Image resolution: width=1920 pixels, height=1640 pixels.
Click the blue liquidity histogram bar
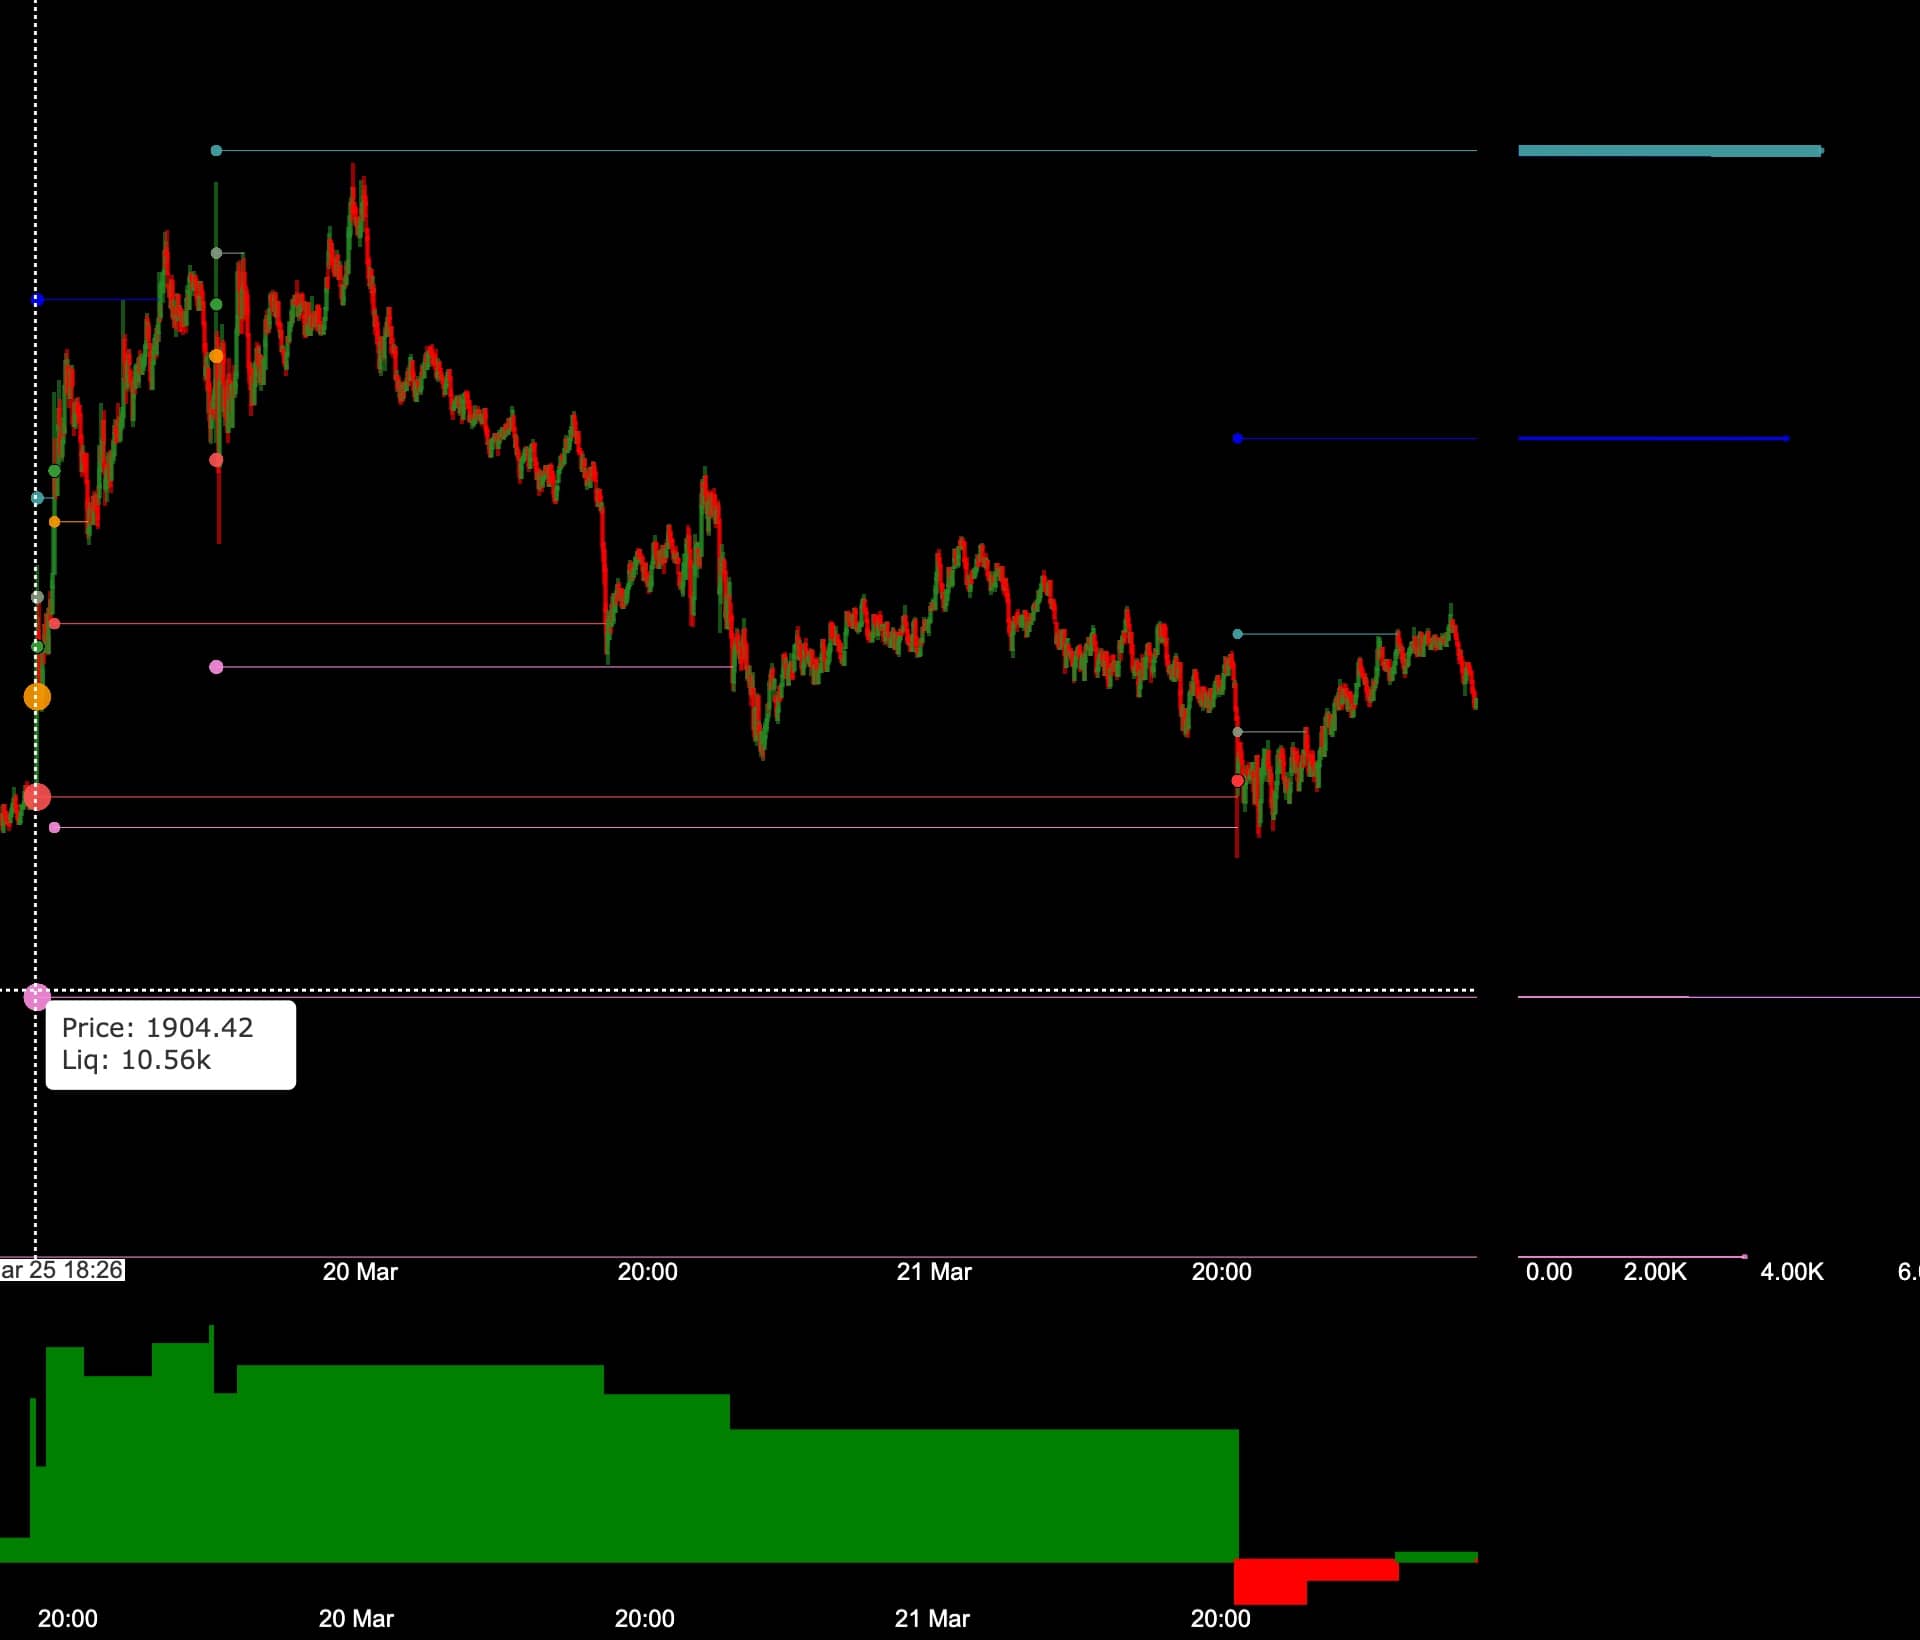tap(1652, 438)
